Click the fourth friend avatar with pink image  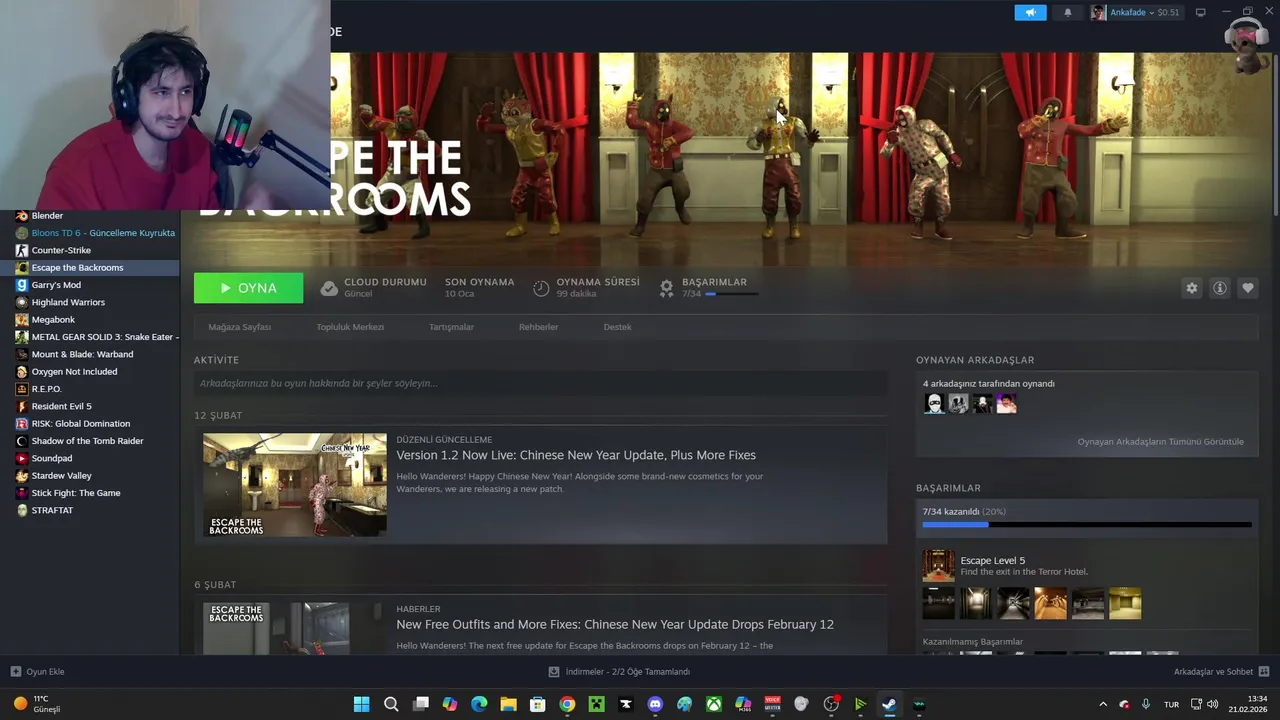pyautogui.click(x=1006, y=403)
